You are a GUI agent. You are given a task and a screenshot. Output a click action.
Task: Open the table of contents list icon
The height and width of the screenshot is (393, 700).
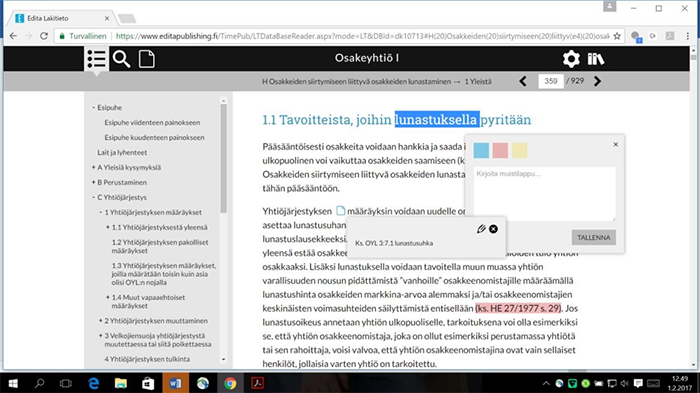coord(96,59)
